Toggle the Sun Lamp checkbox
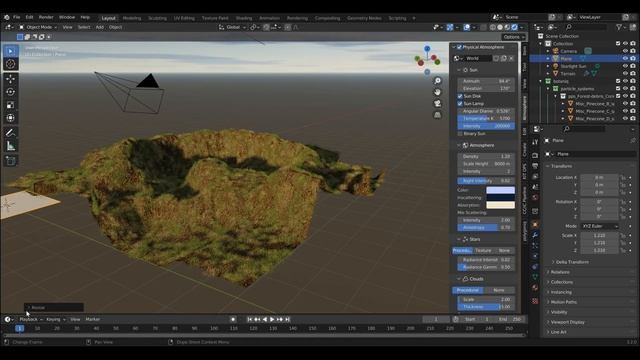 point(460,104)
